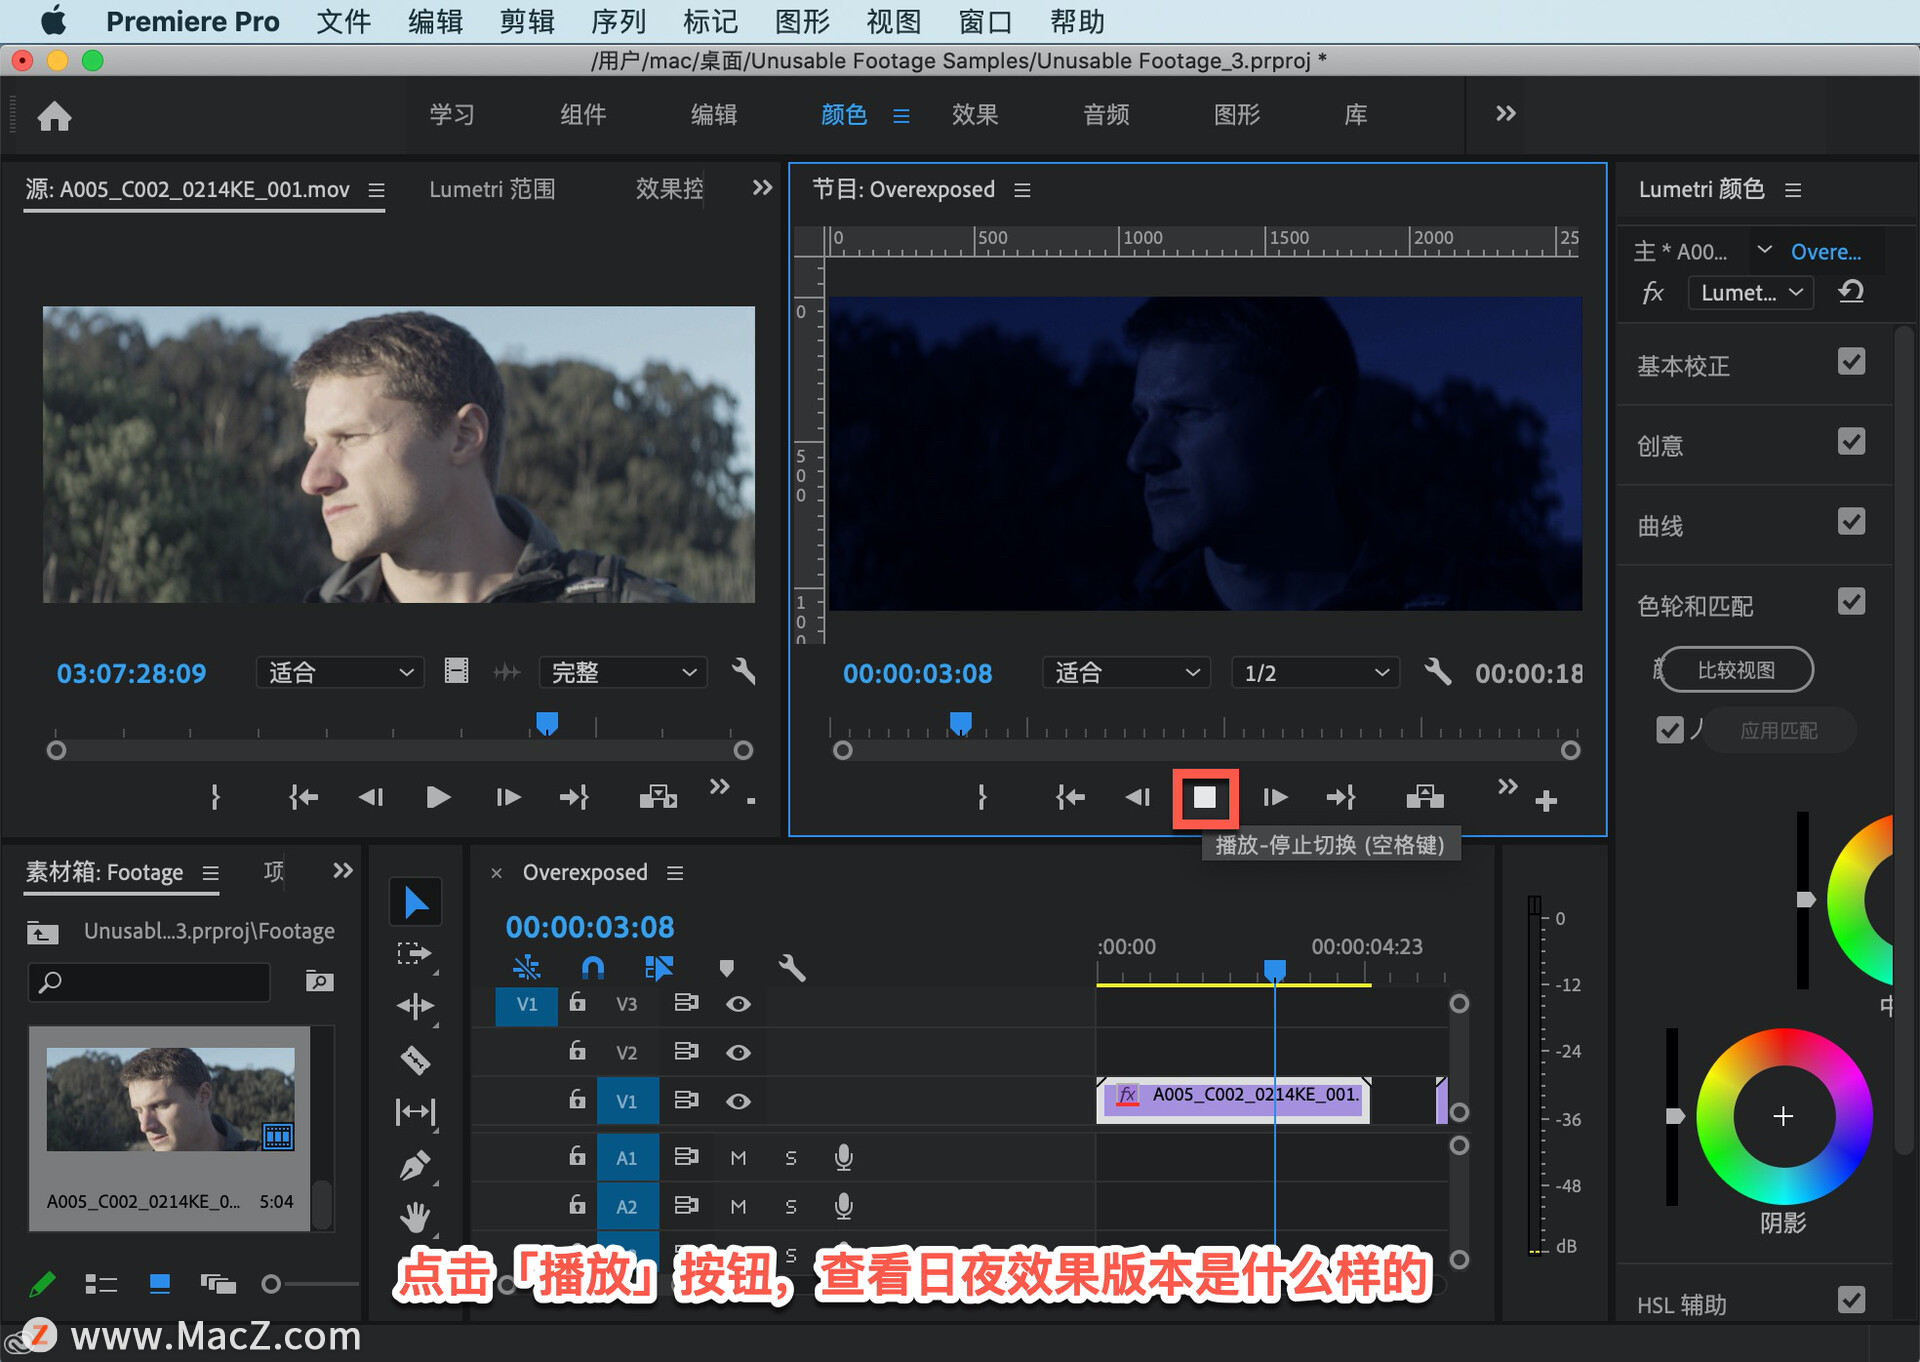Click Home icon in the workspace bar
Viewport: 1920px width, 1362px height.
(54, 116)
